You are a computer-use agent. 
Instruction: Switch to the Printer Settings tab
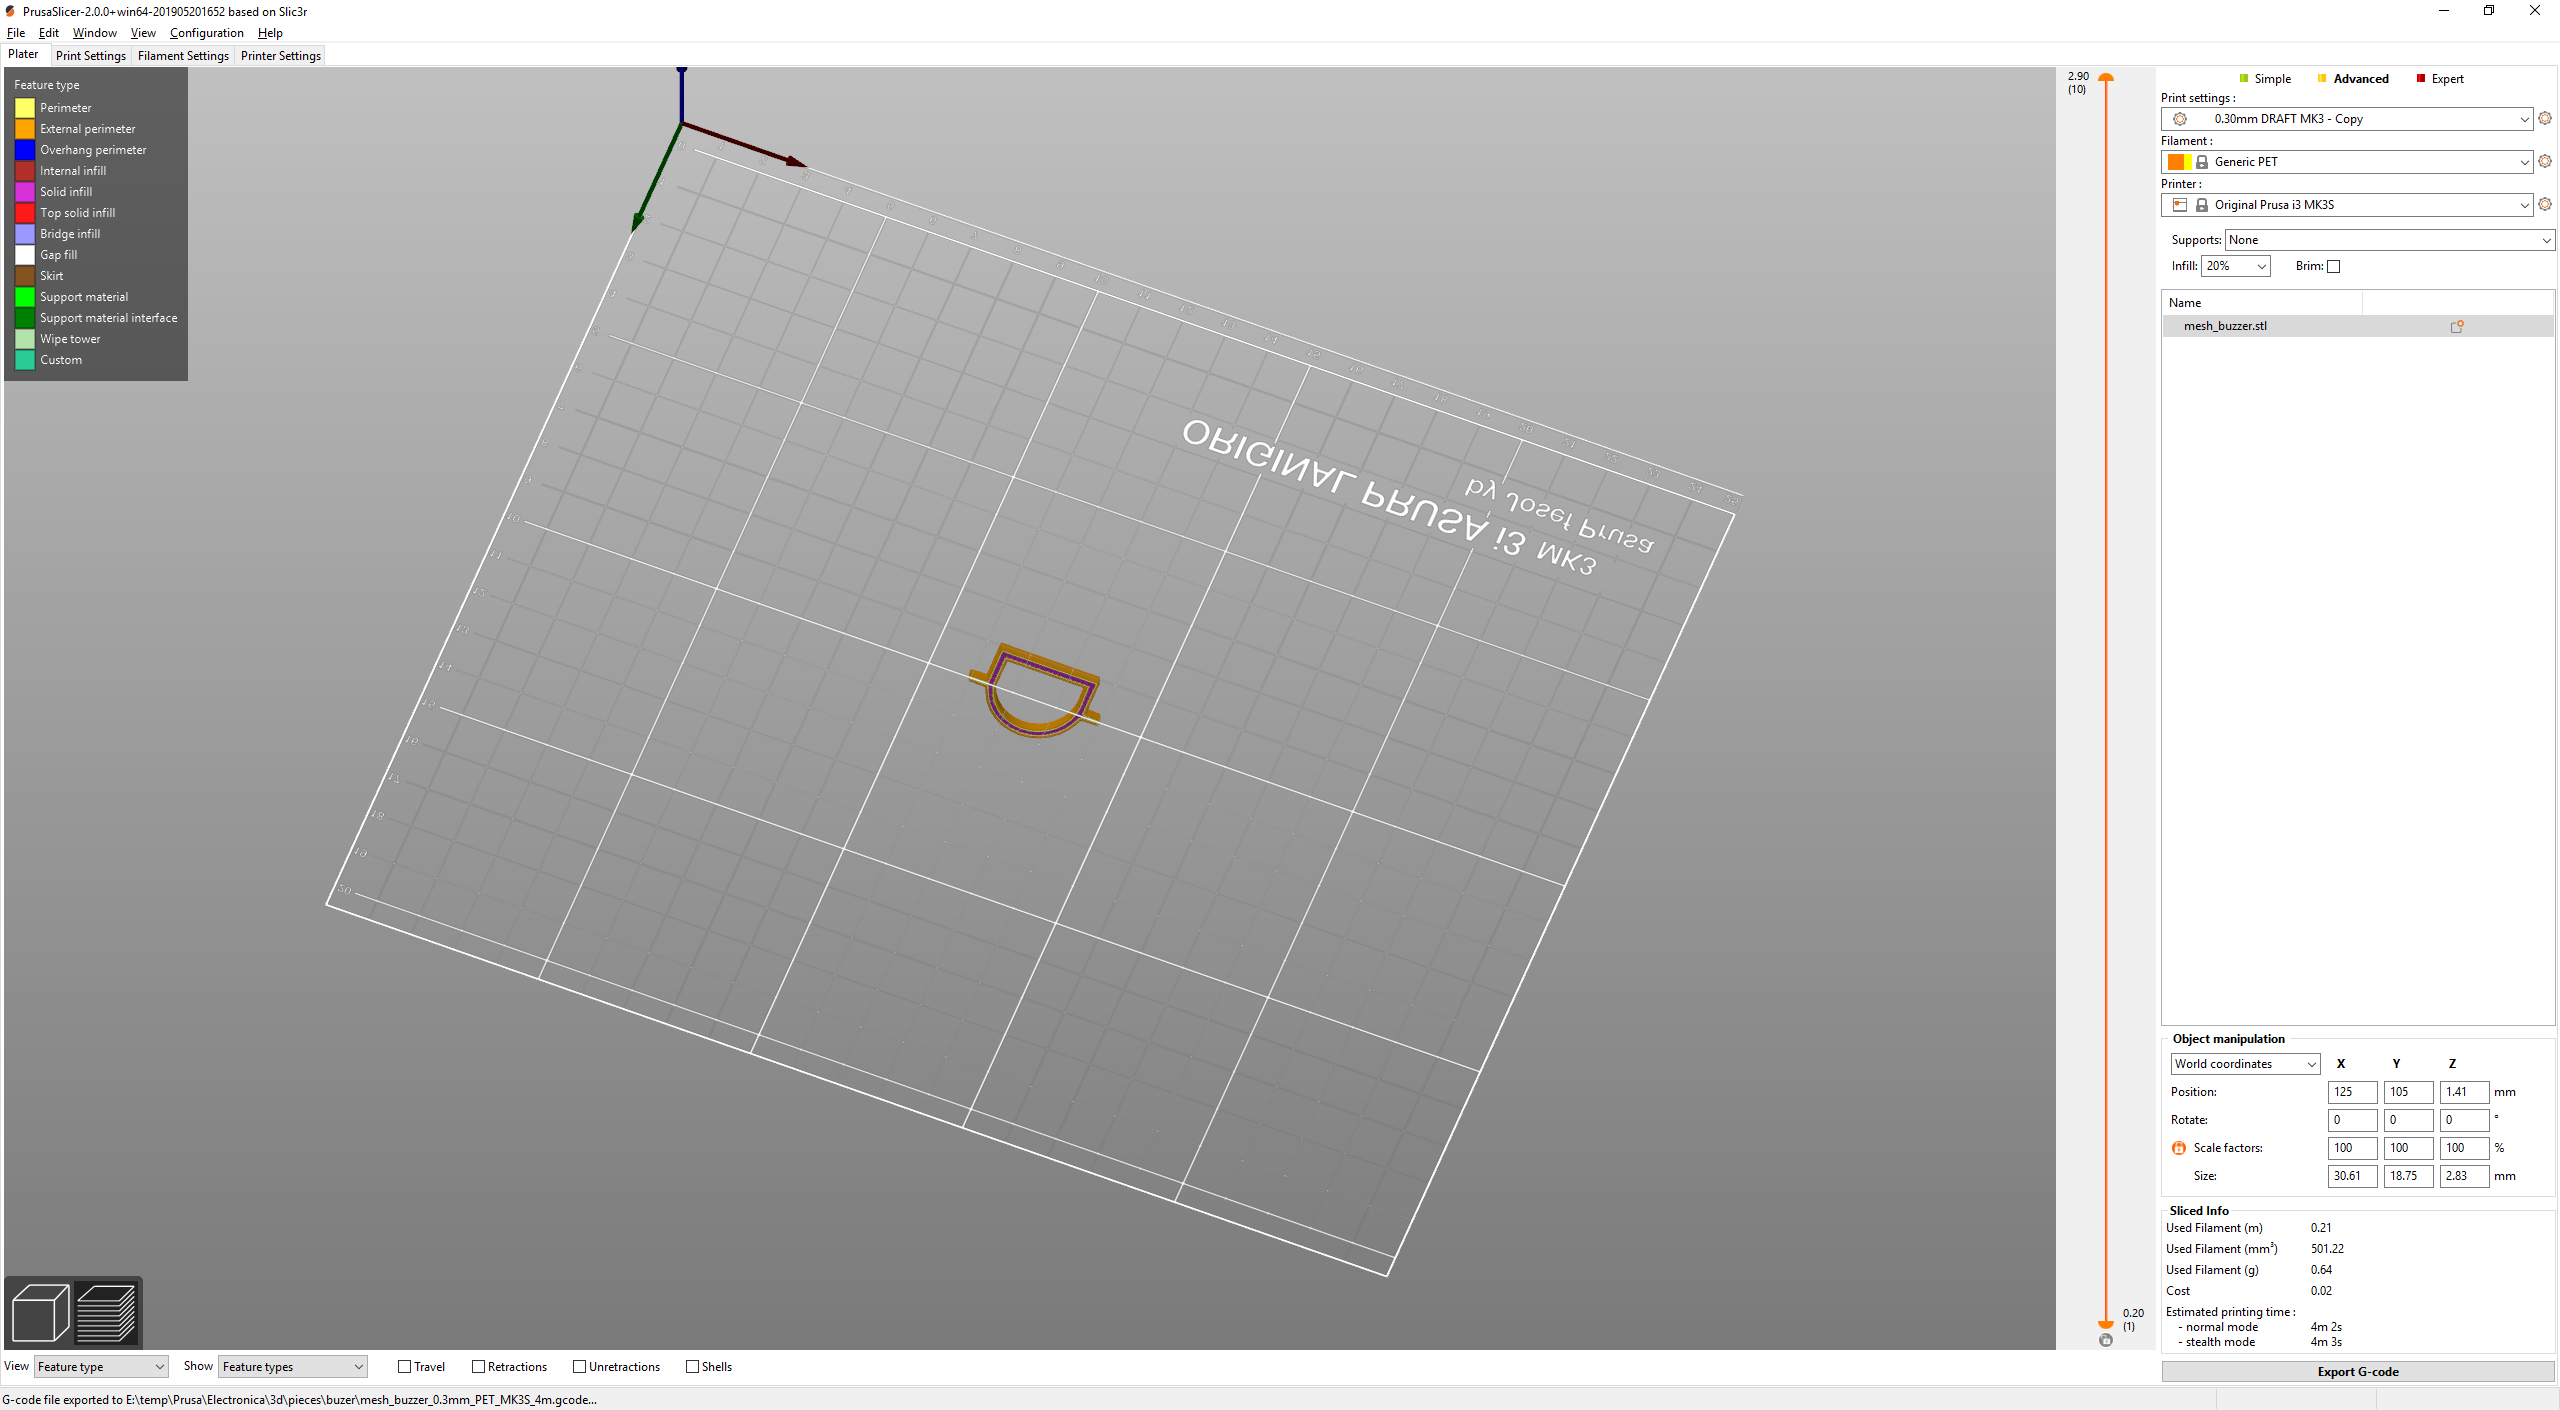click(x=281, y=56)
